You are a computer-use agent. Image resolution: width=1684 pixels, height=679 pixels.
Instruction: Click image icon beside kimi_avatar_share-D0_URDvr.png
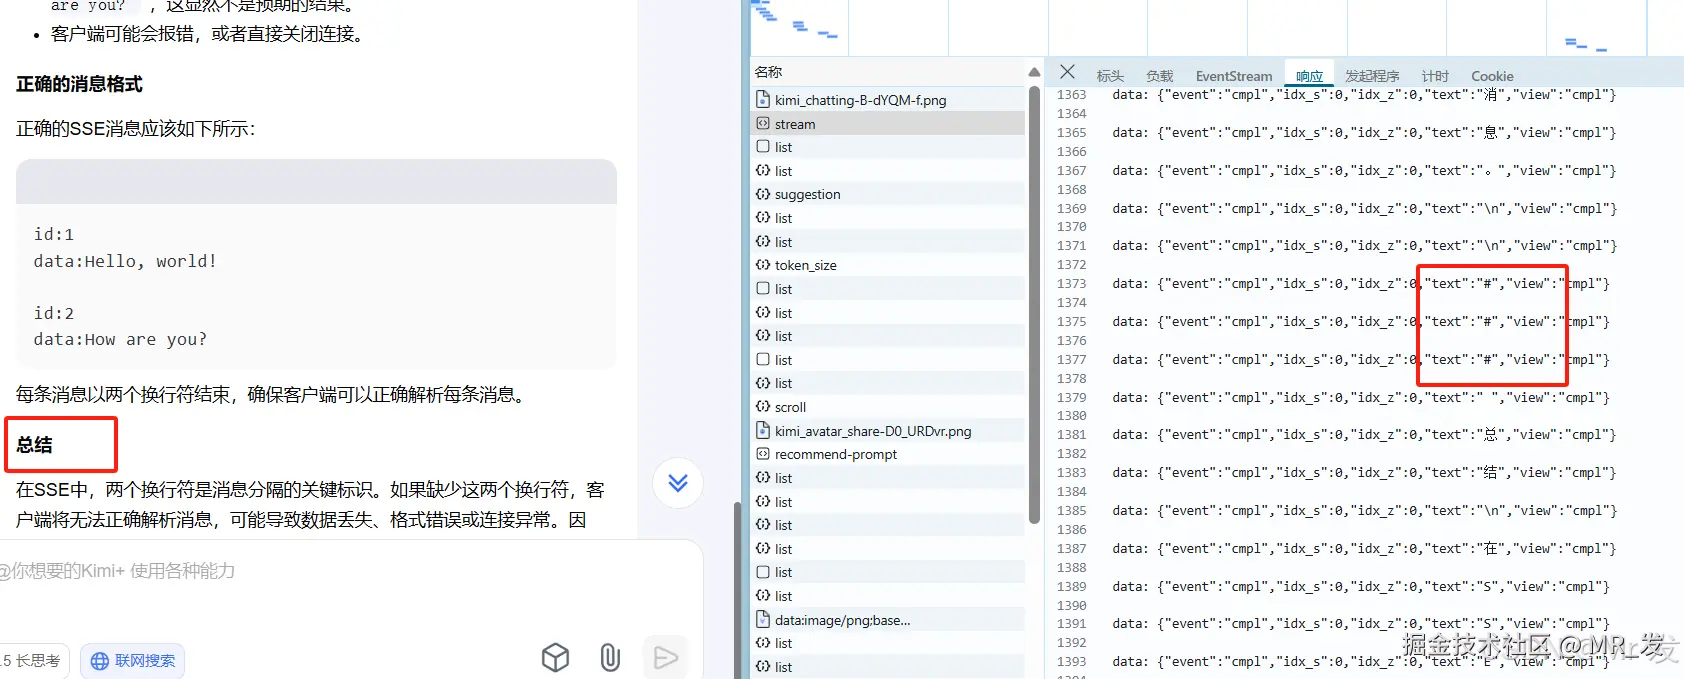763,430
